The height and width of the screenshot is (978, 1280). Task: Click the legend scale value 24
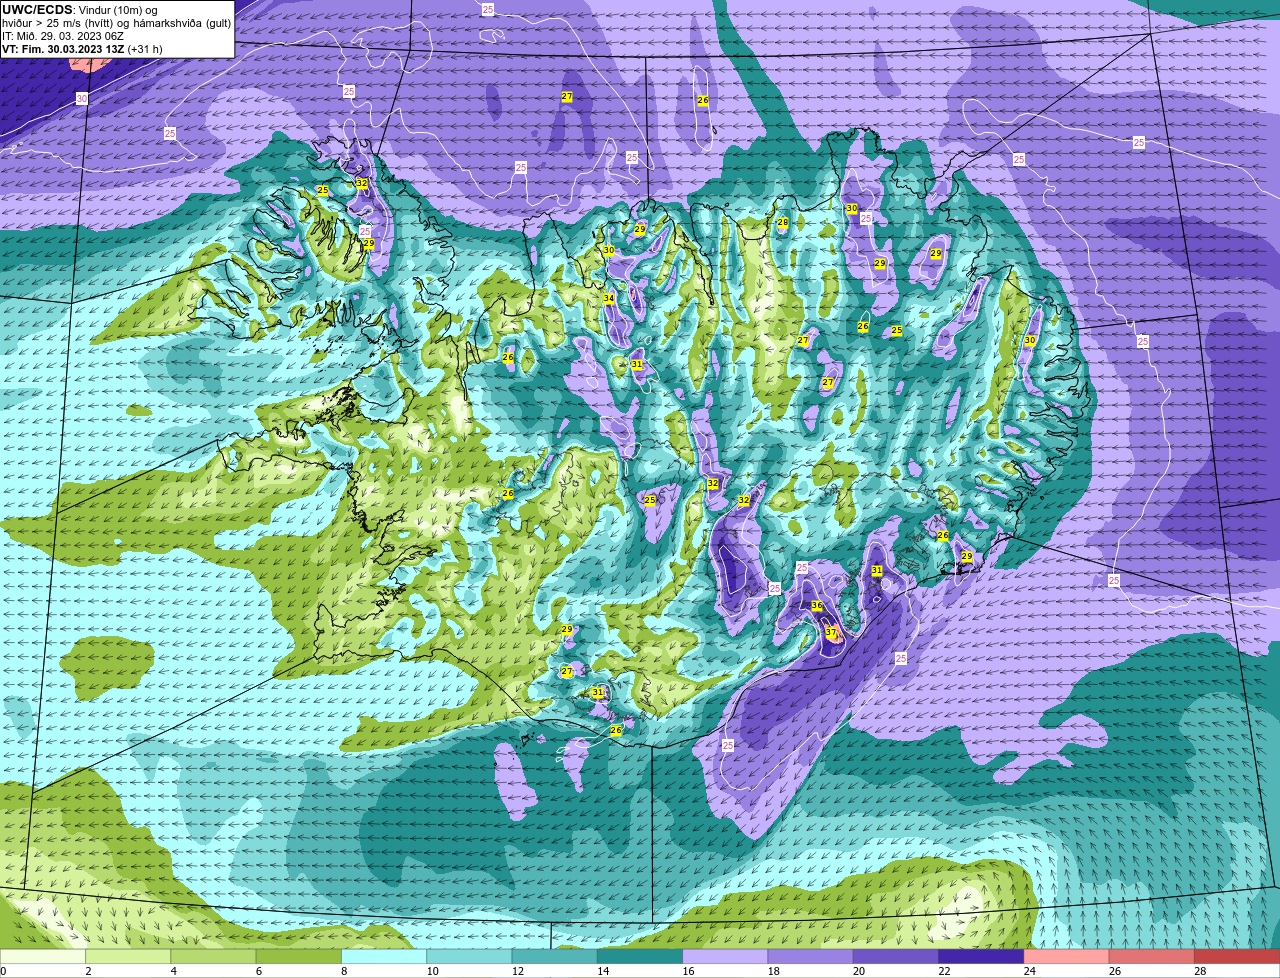click(1029, 971)
